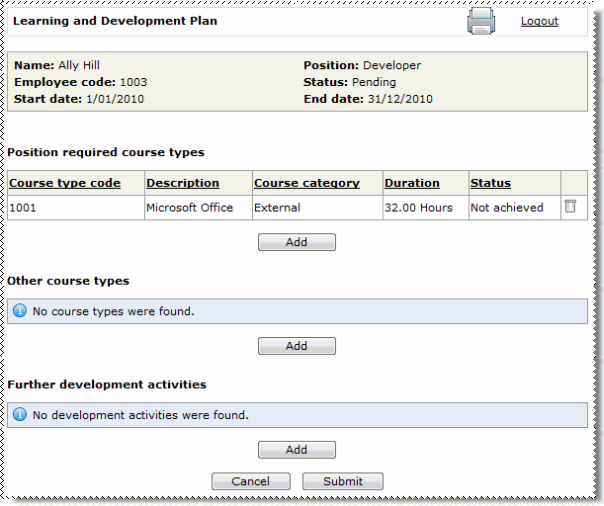Click 'Position required course types' heading
The image size is (604, 506).
tap(106, 152)
